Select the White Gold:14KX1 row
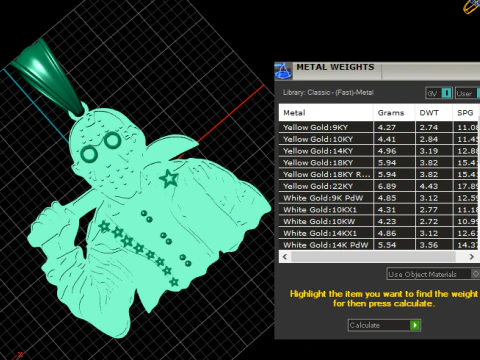 [379, 233]
